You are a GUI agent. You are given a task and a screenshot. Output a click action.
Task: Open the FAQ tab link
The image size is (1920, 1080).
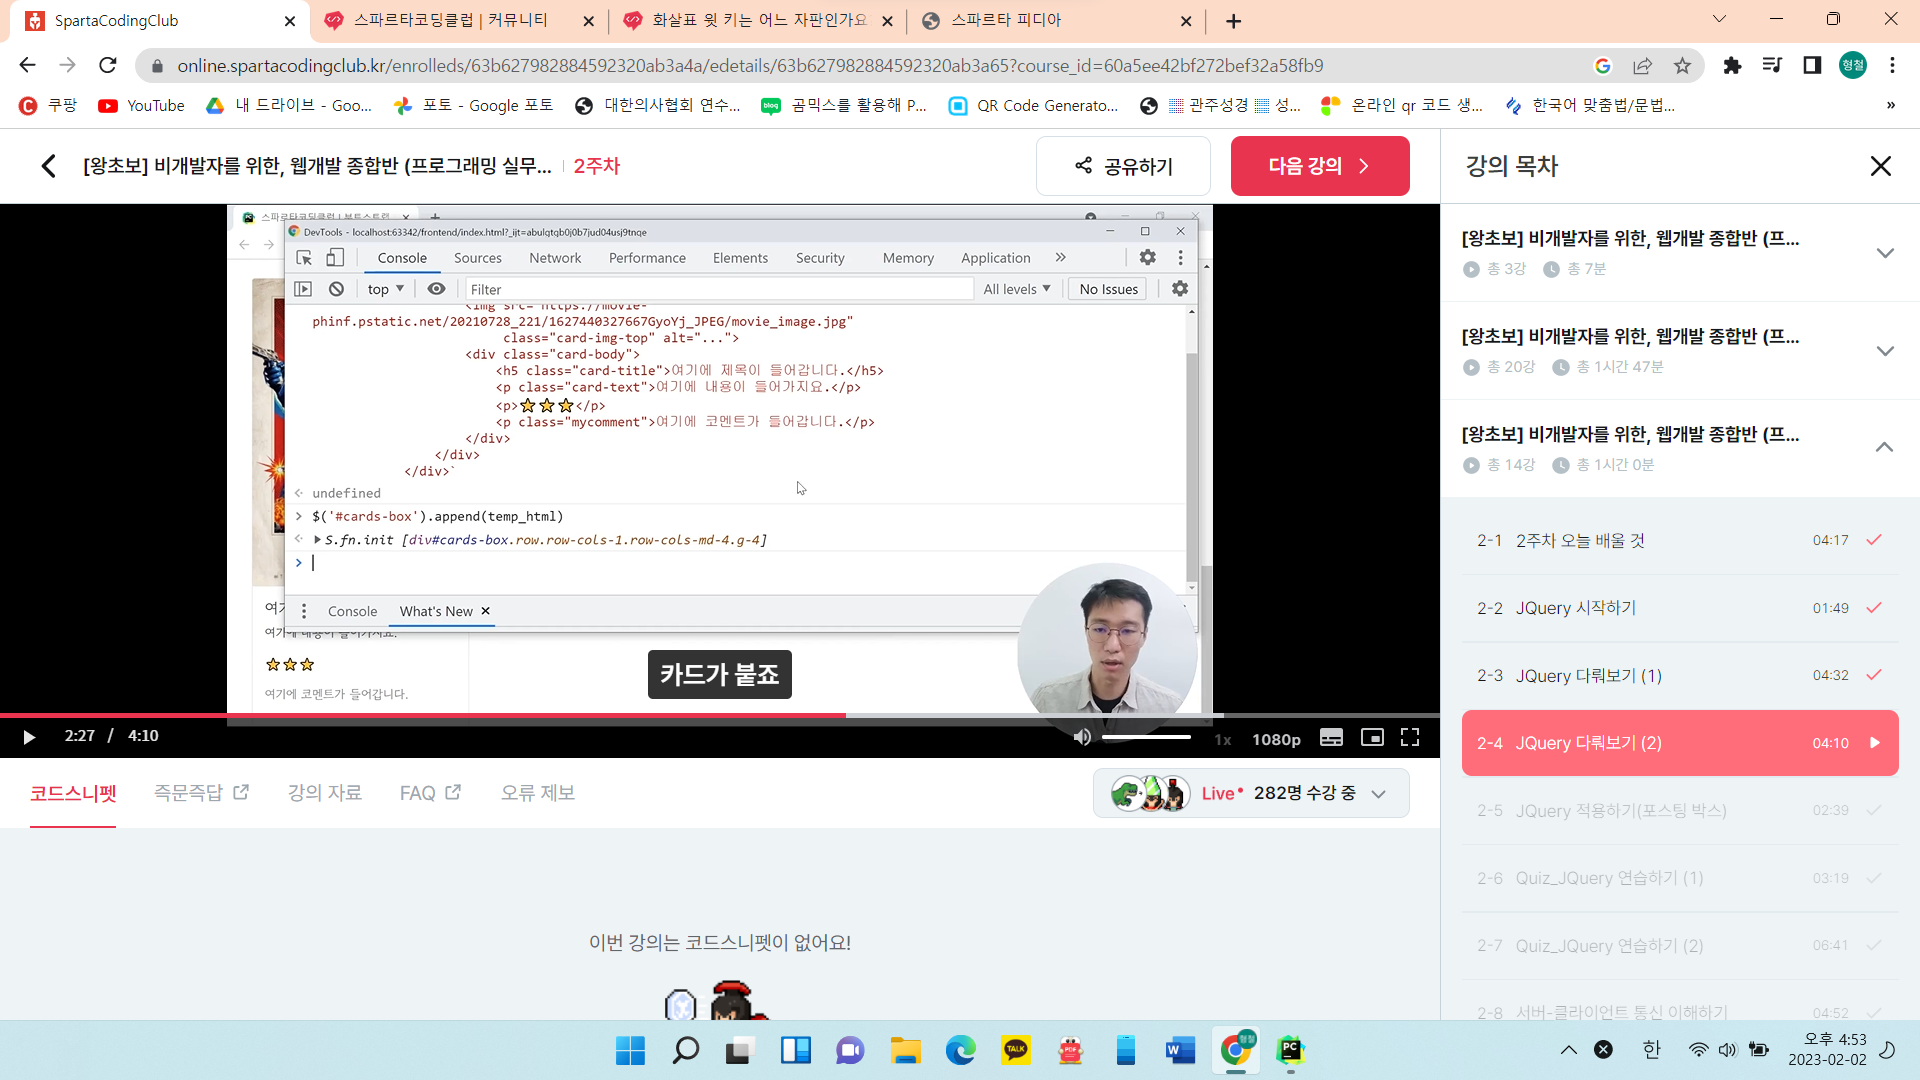pyautogui.click(x=430, y=793)
